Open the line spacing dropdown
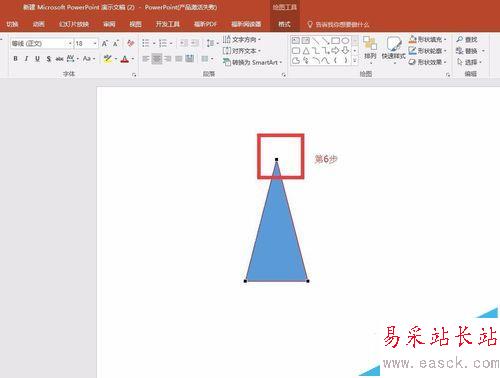The height and width of the screenshot is (378, 500). point(212,43)
